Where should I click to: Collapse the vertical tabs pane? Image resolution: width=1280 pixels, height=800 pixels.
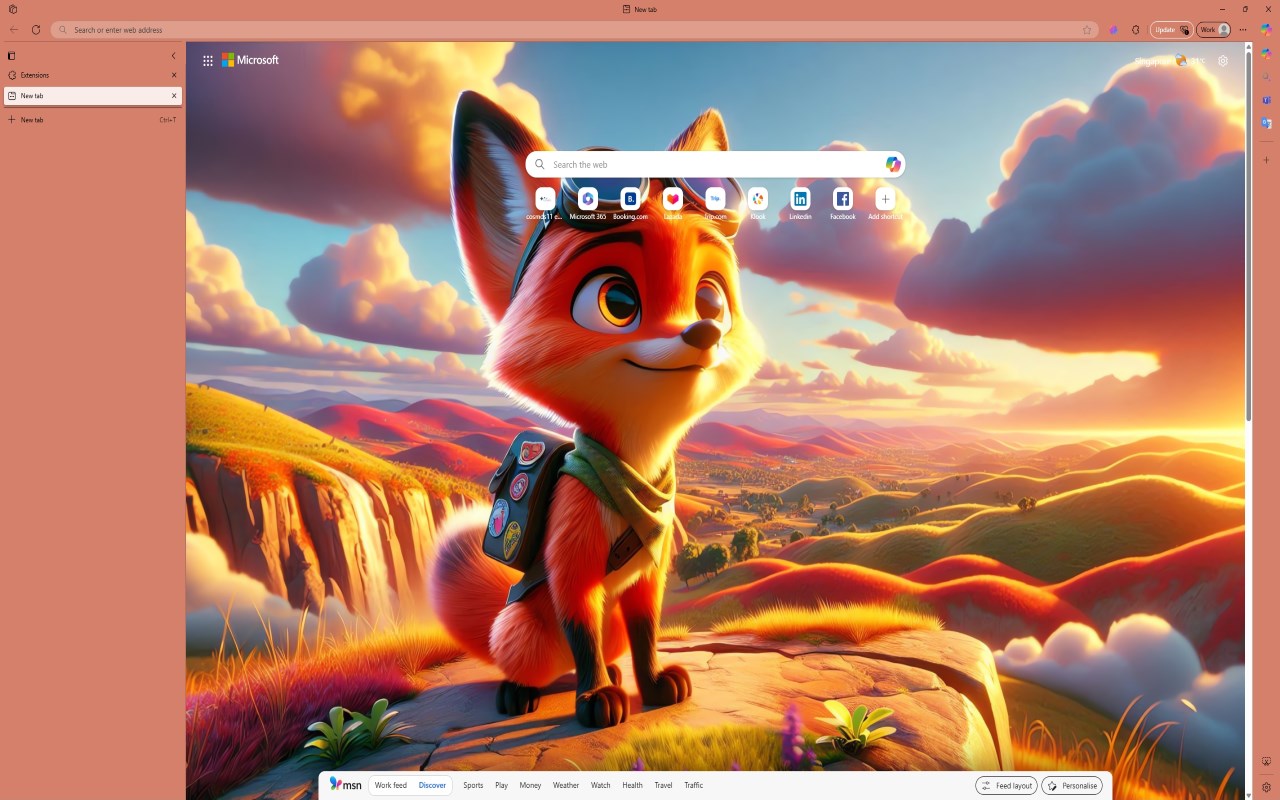pyautogui.click(x=173, y=56)
